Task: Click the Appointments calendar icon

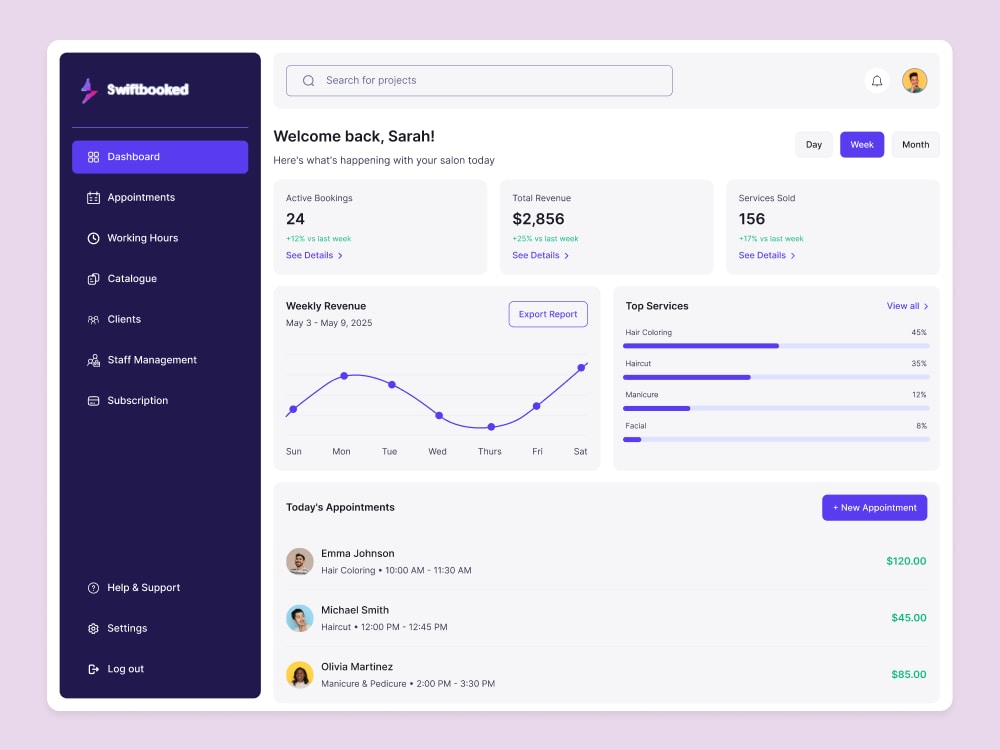Action: [93, 198]
